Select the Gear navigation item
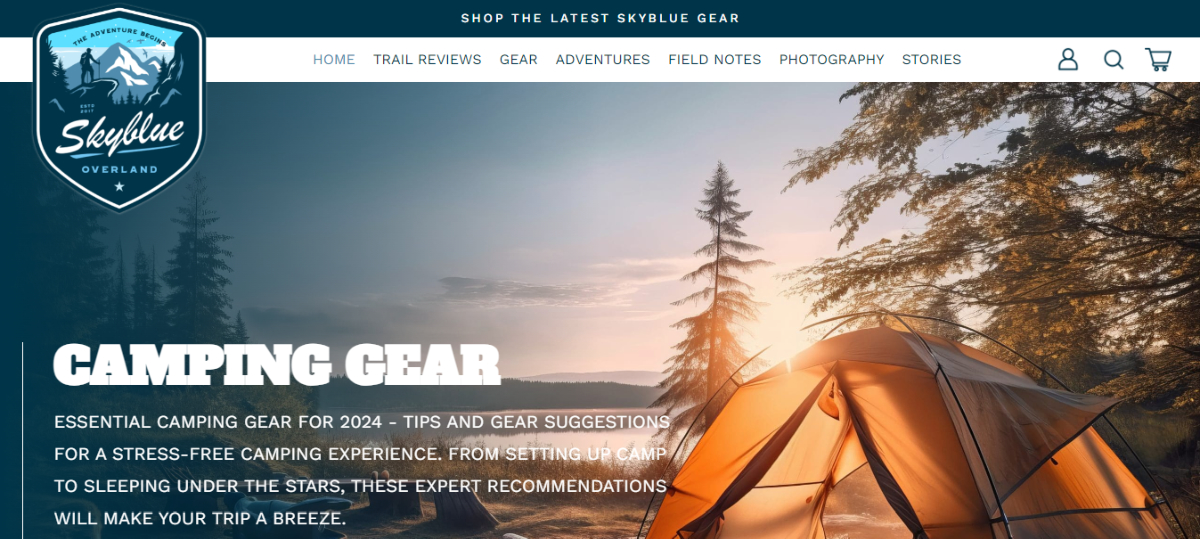 pyautogui.click(x=518, y=59)
